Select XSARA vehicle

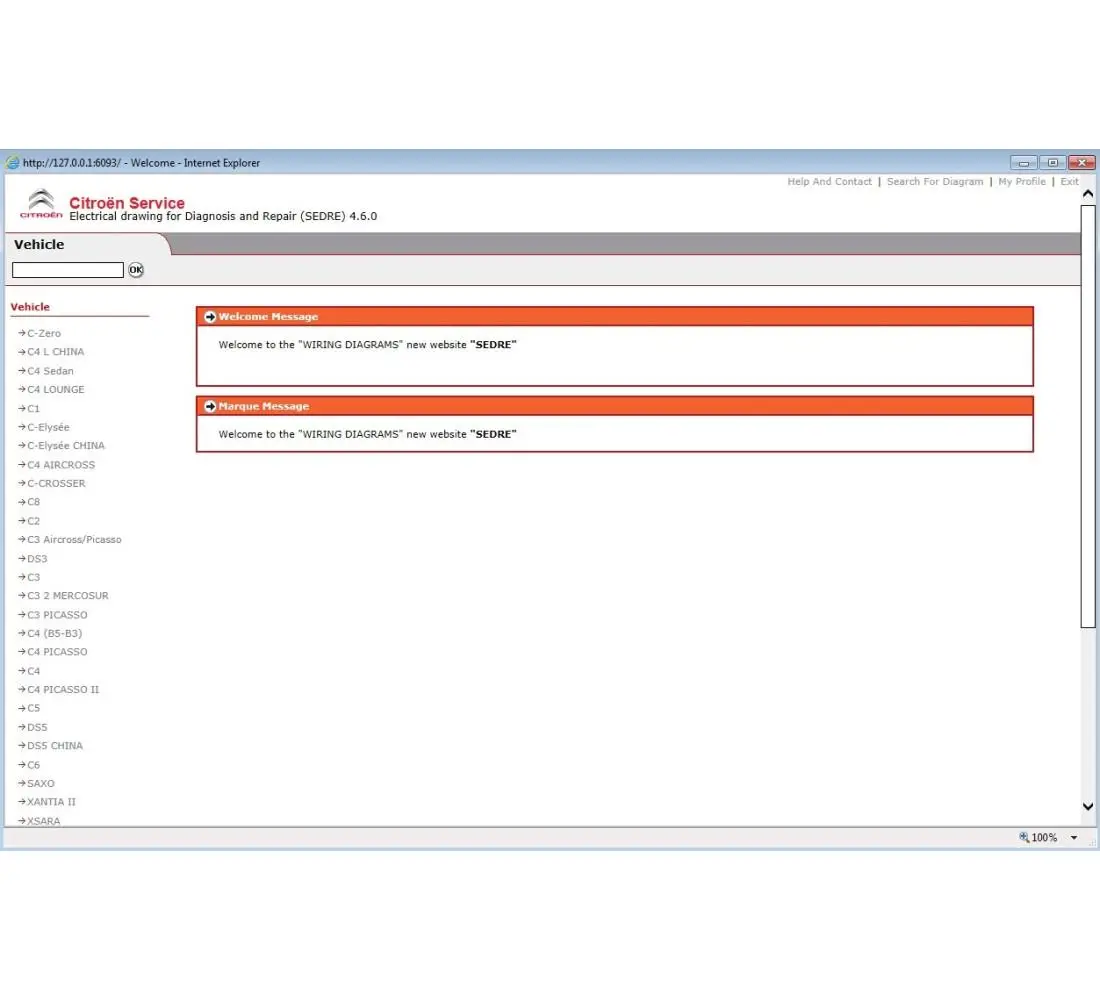pyautogui.click(x=43, y=820)
